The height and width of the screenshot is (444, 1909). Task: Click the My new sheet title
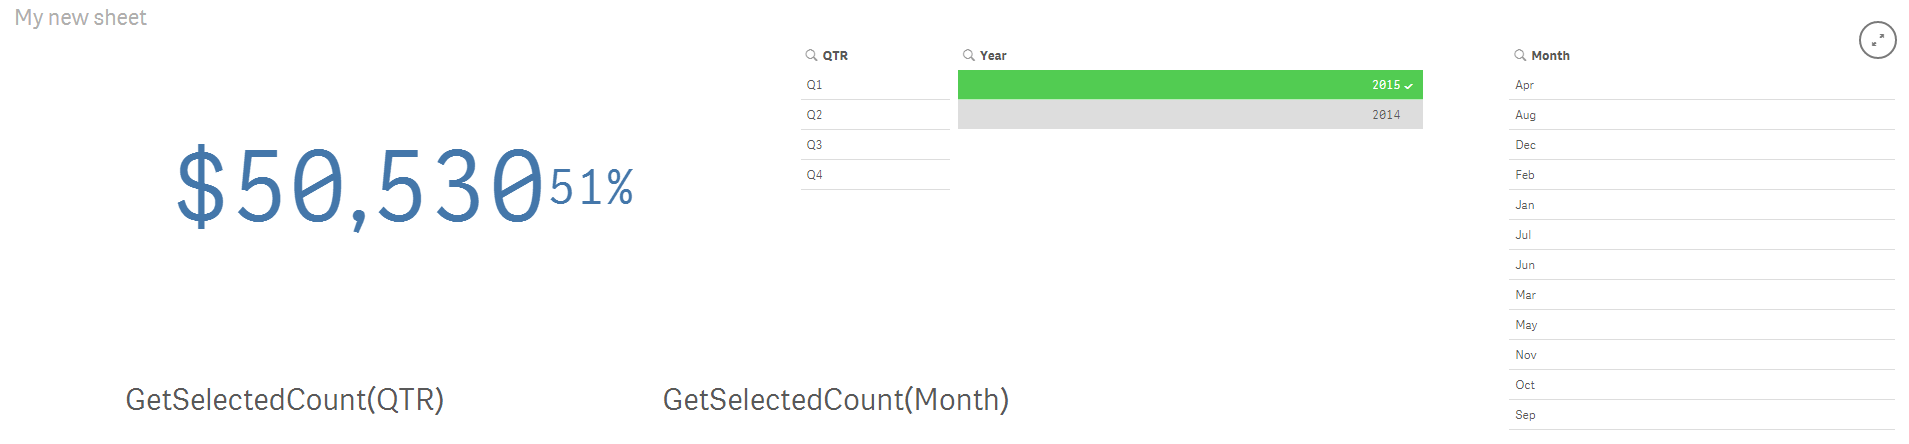(x=81, y=18)
